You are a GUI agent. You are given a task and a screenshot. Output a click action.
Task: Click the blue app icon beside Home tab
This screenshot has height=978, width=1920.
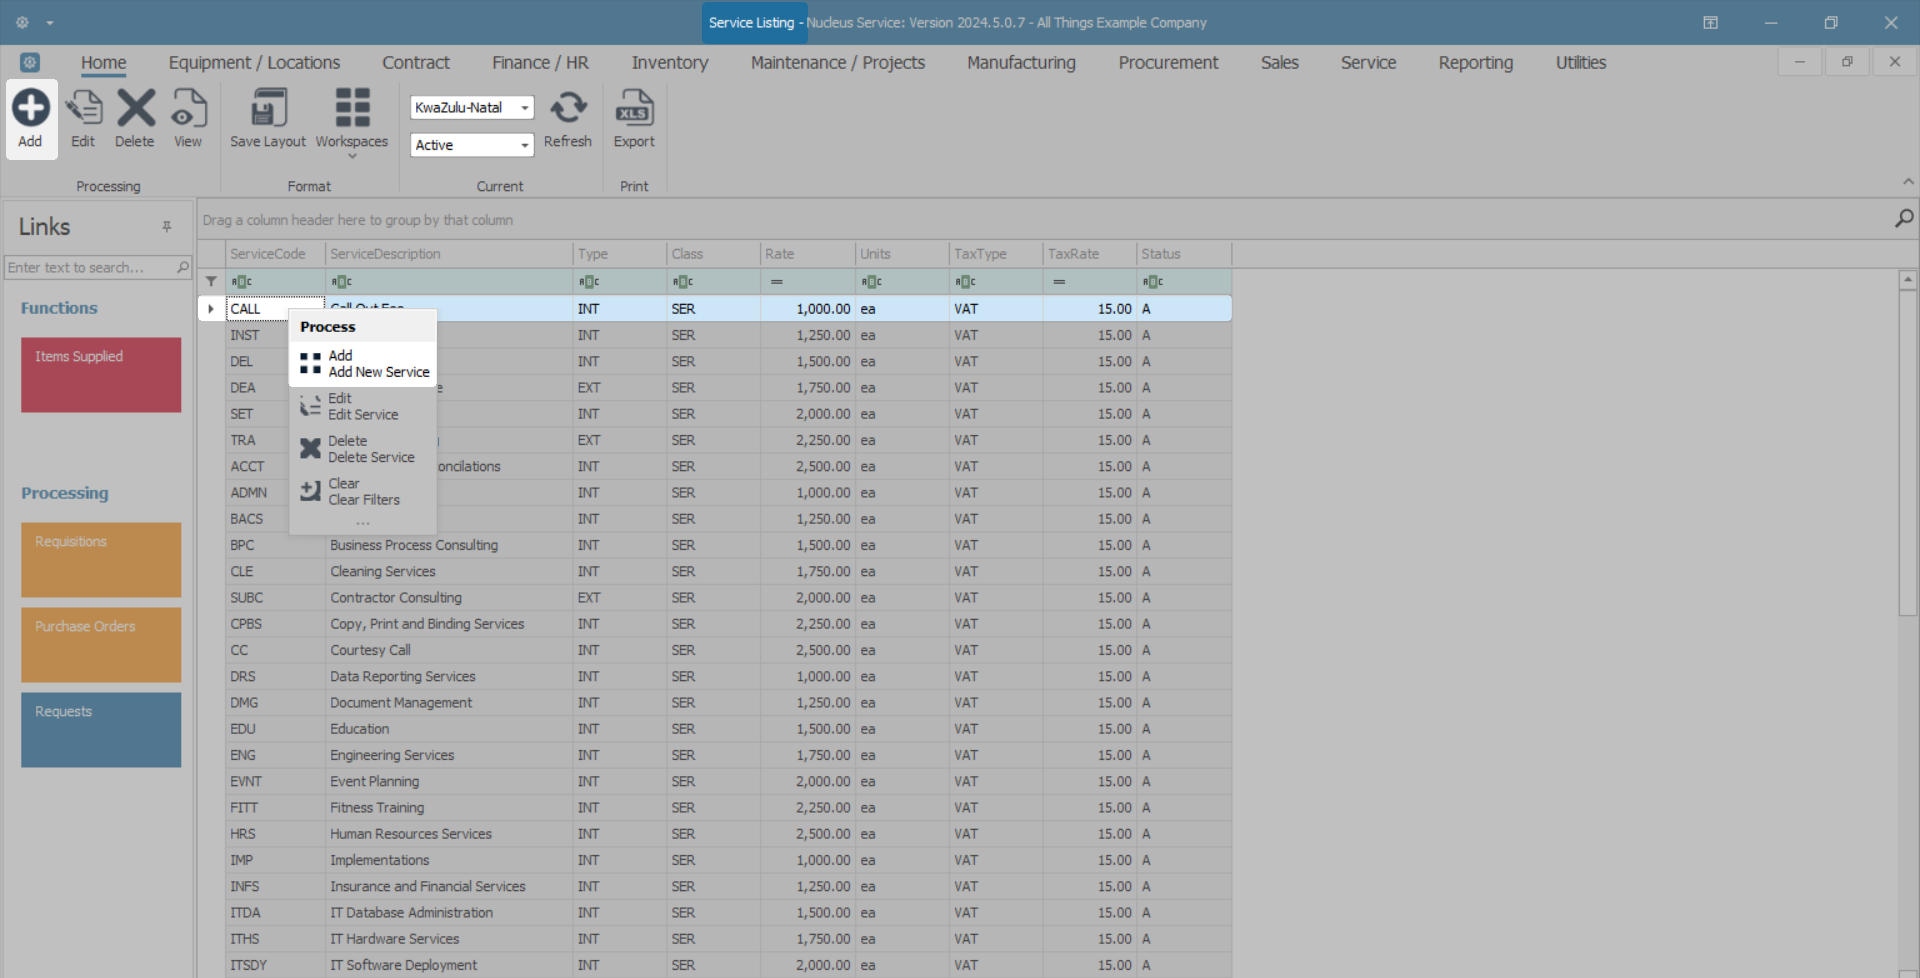pyautogui.click(x=30, y=62)
